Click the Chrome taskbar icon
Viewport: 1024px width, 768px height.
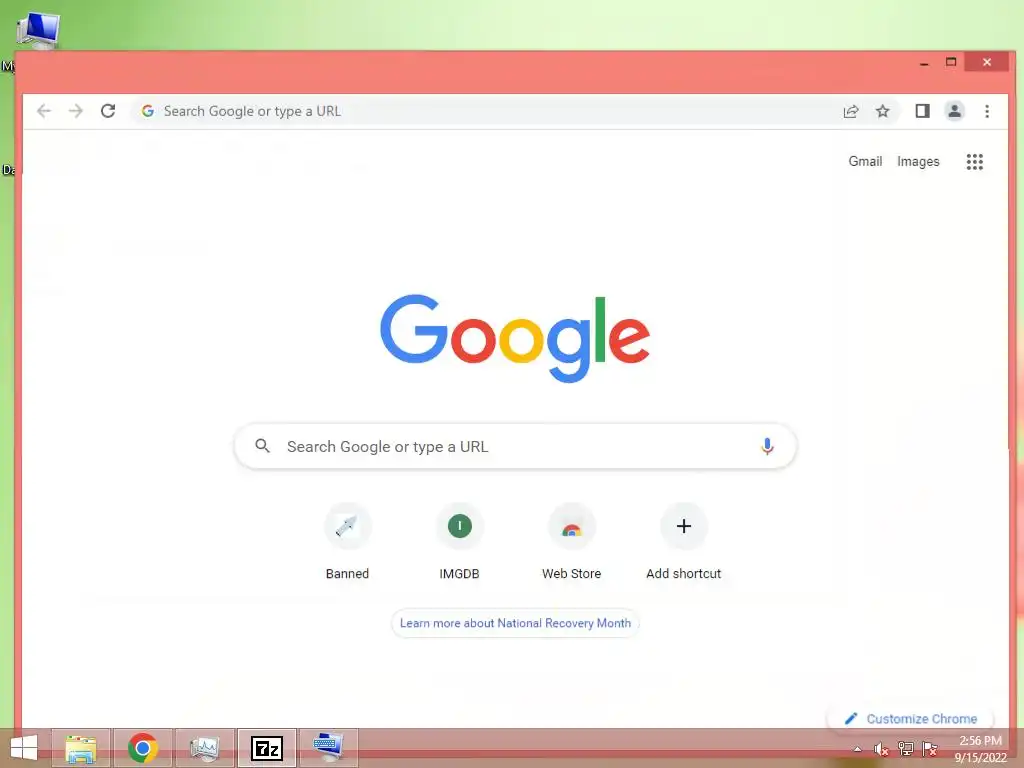click(143, 748)
